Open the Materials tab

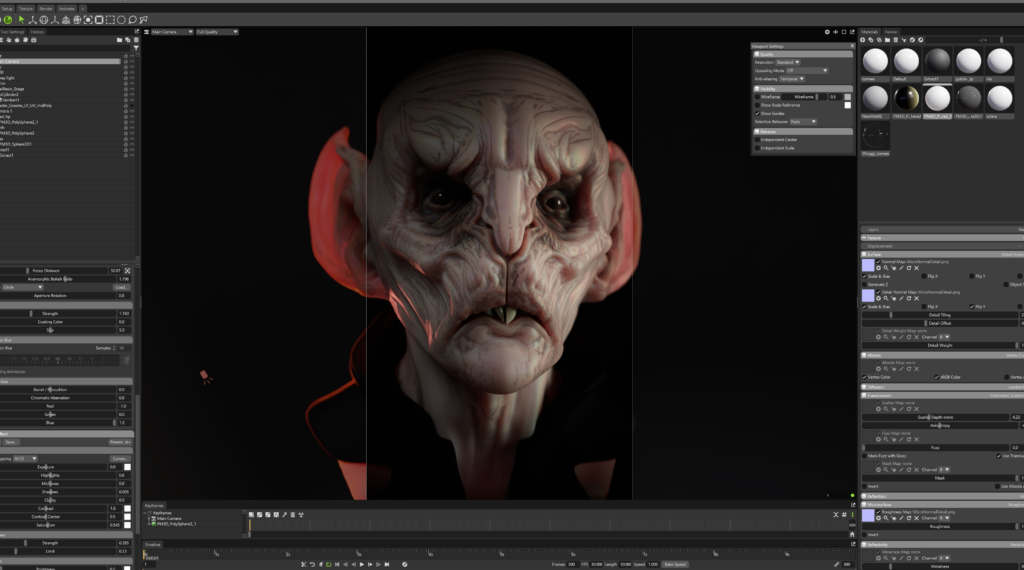870,31
